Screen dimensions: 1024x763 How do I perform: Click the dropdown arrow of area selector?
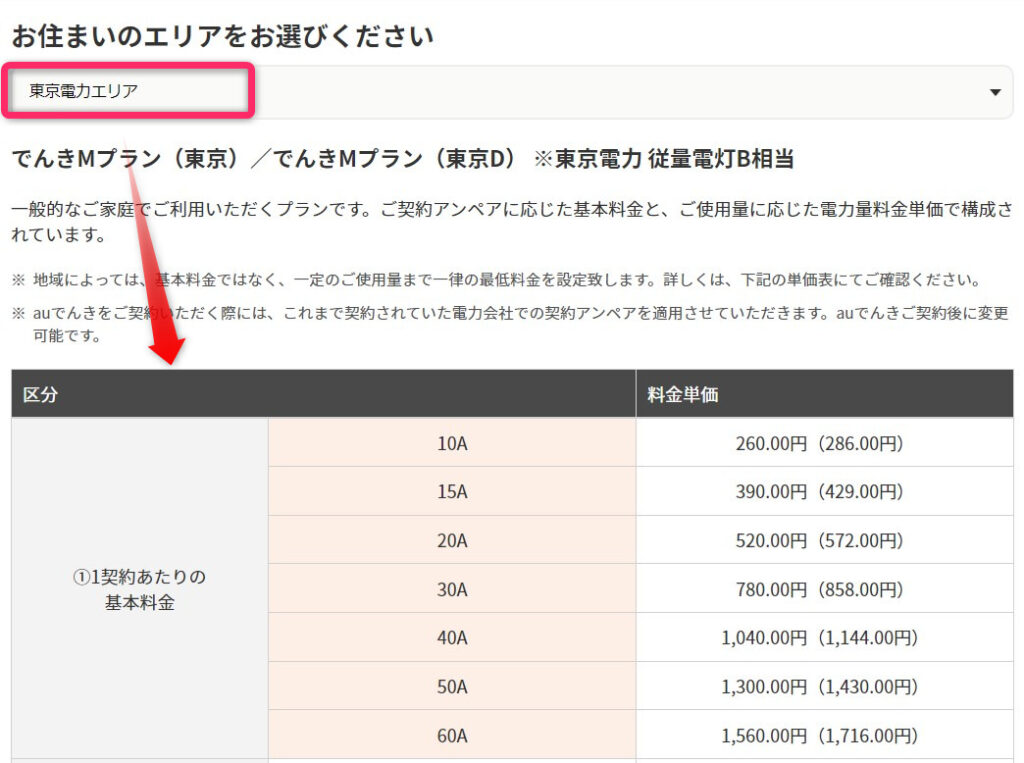click(995, 92)
